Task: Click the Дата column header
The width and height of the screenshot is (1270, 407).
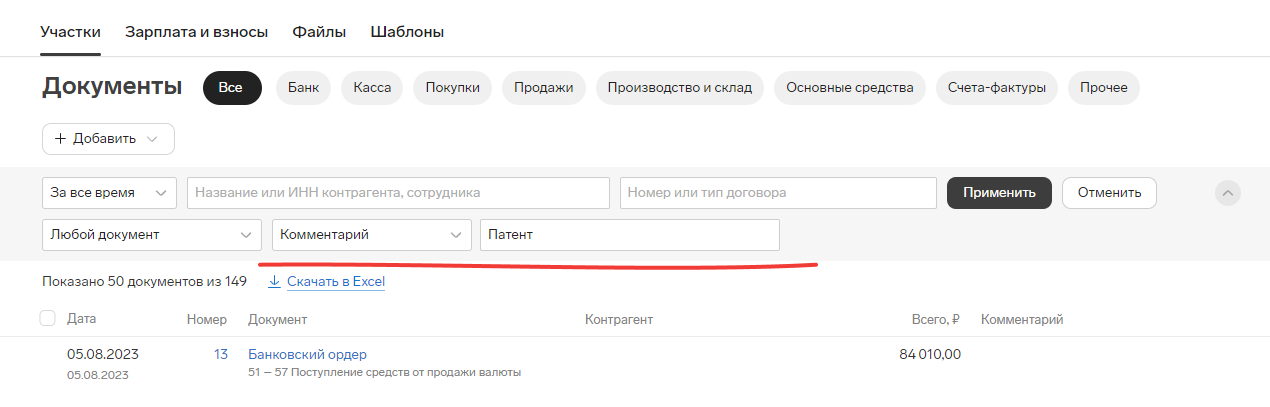Action: pos(81,319)
